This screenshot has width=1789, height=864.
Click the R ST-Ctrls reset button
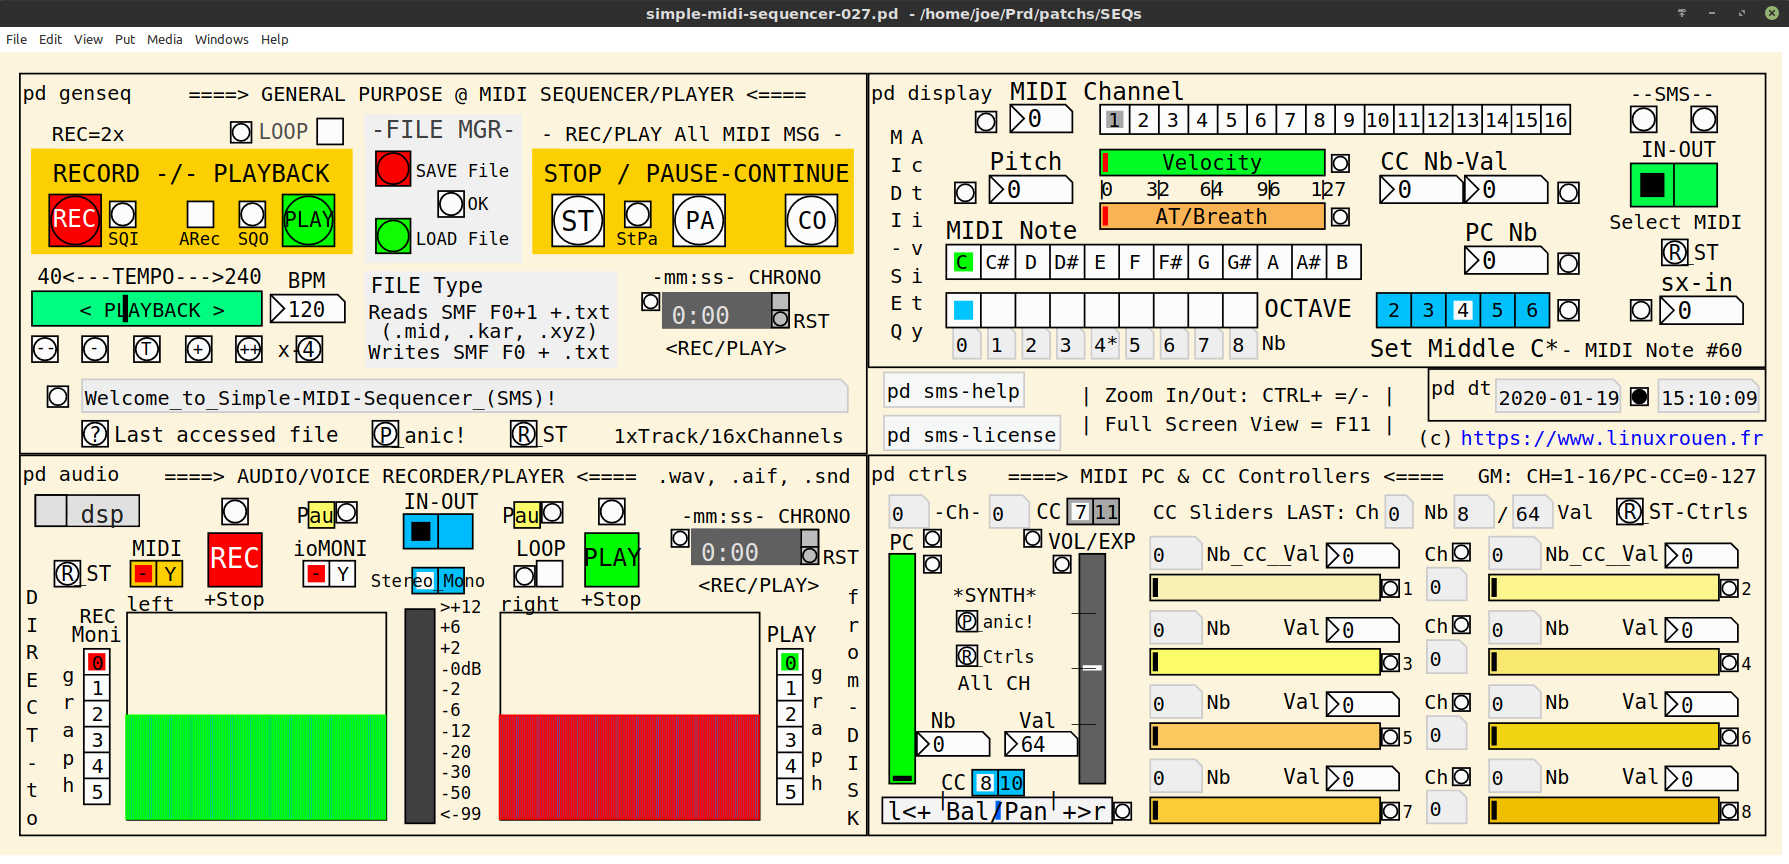[x=1629, y=512]
